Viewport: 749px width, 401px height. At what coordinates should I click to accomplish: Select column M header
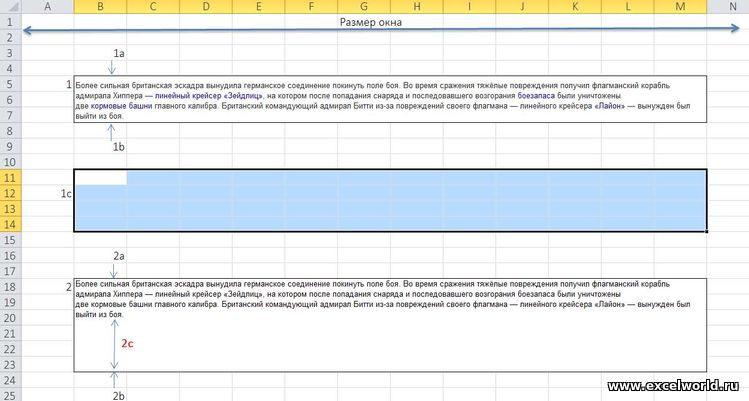click(681, 7)
